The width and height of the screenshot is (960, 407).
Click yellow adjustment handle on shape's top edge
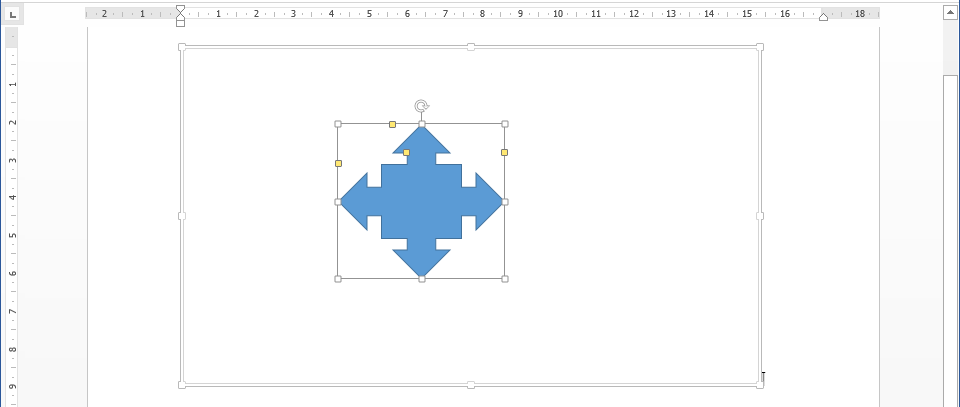point(392,125)
